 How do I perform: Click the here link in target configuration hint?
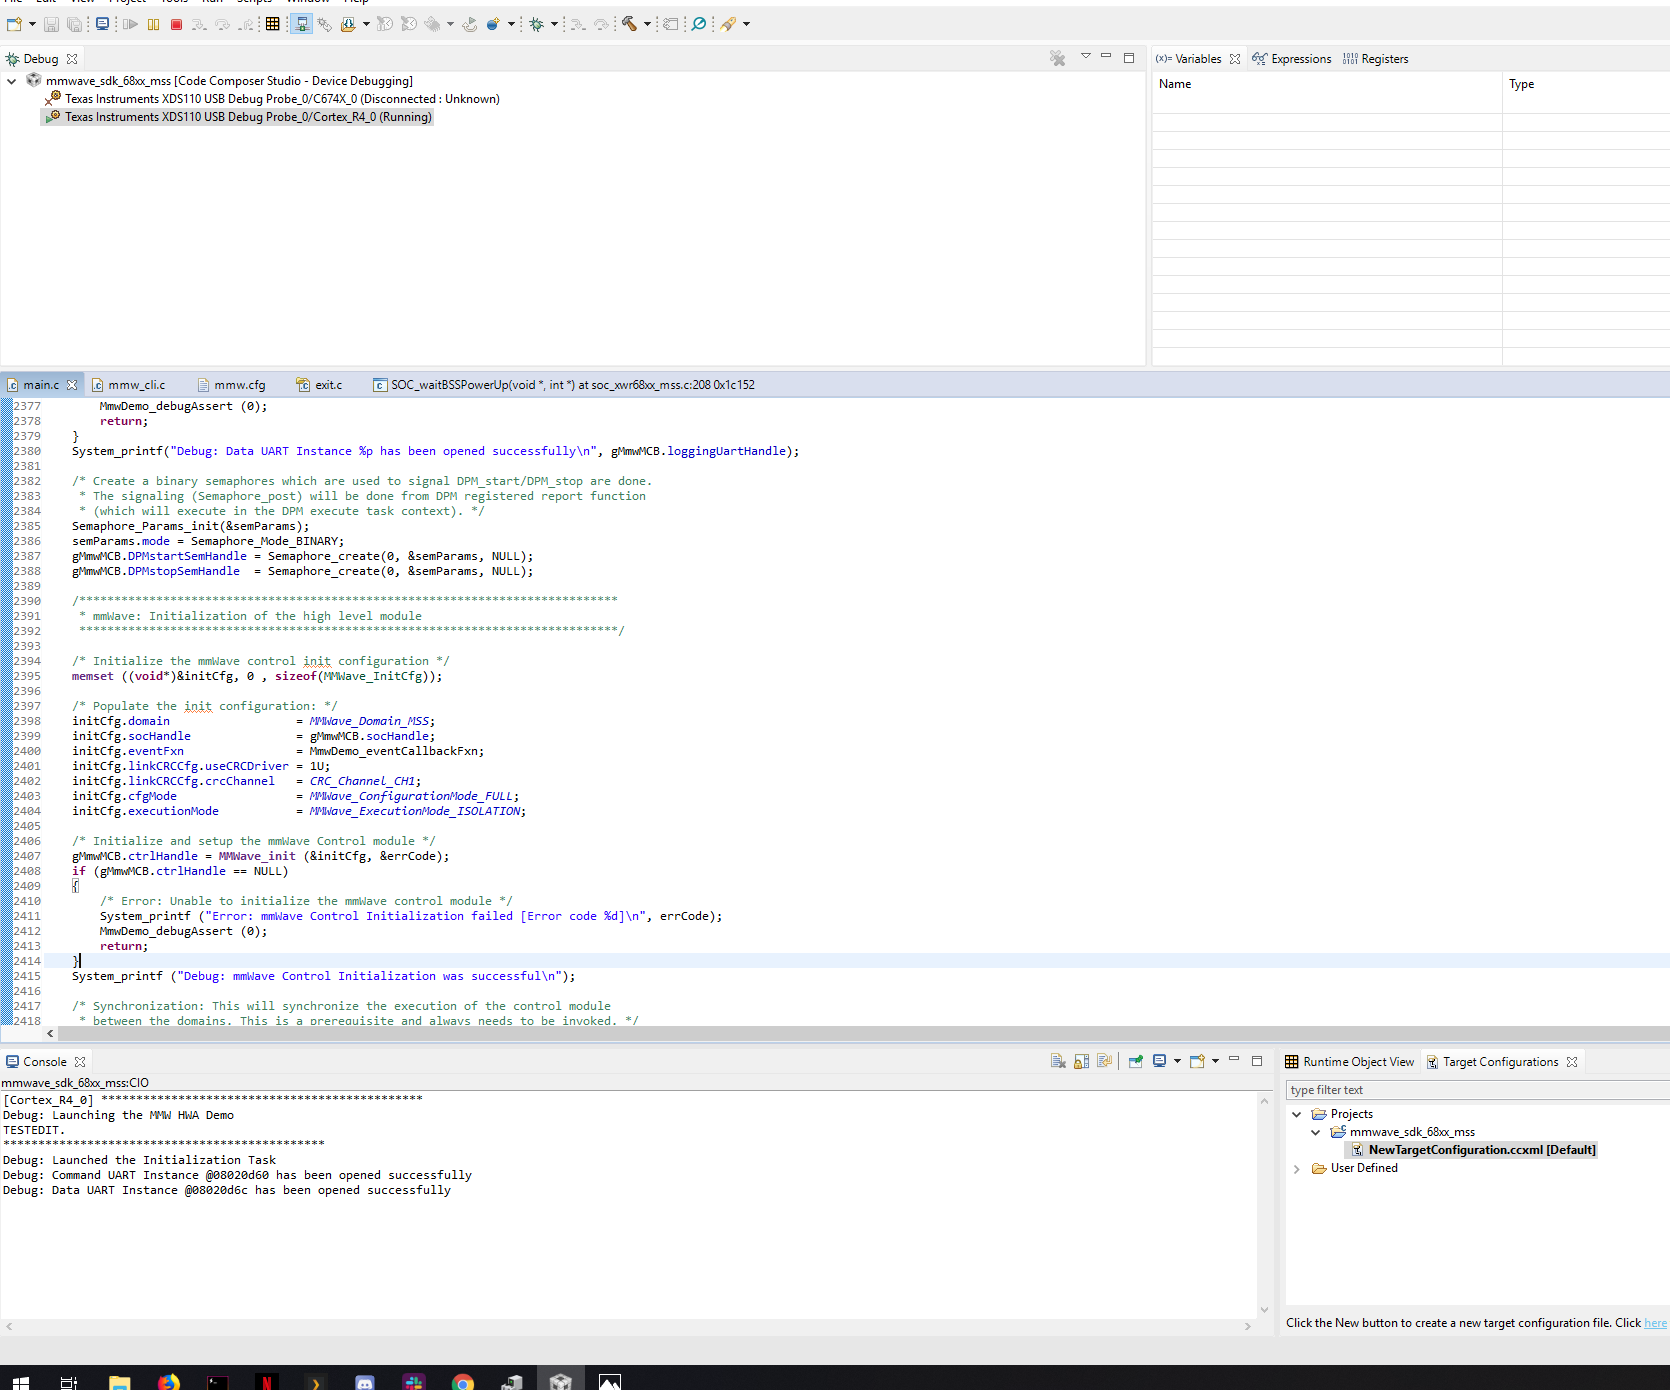(x=1655, y=1323)
